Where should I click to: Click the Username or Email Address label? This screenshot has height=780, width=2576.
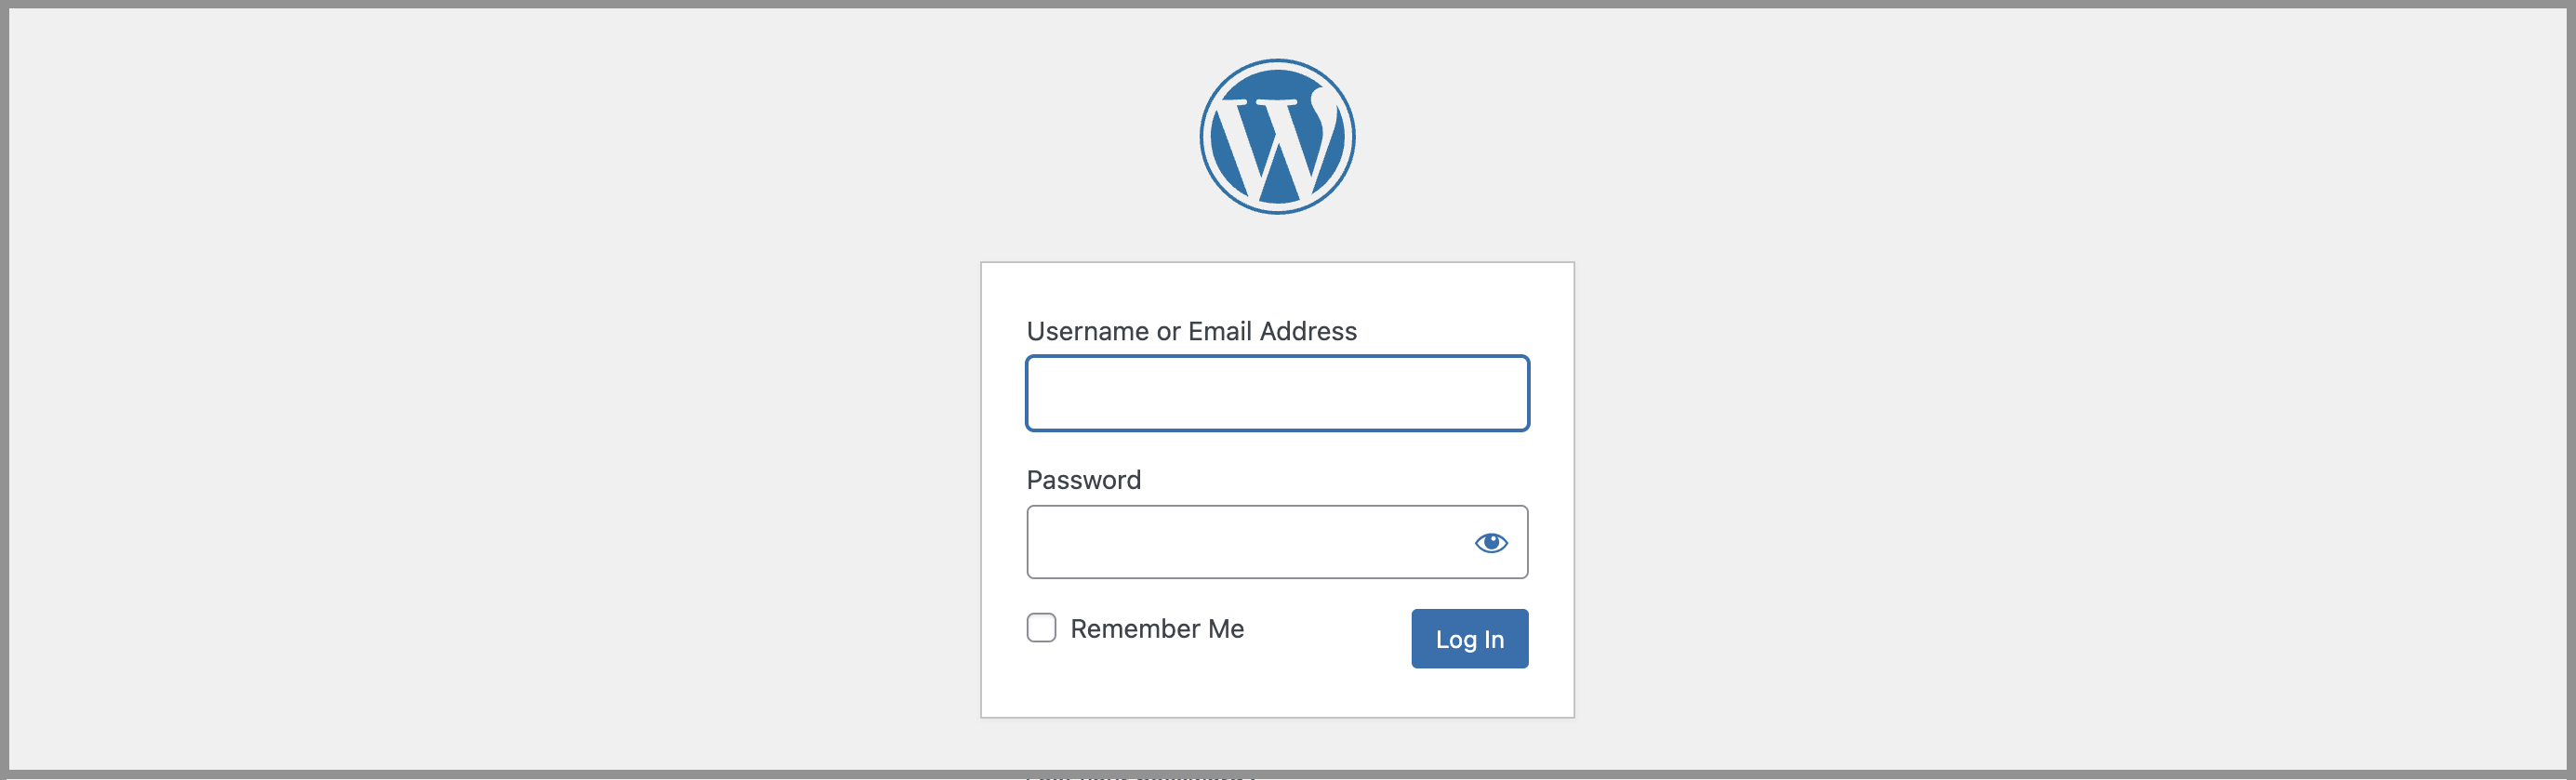pyautogui.click(x=1191, y=331)
